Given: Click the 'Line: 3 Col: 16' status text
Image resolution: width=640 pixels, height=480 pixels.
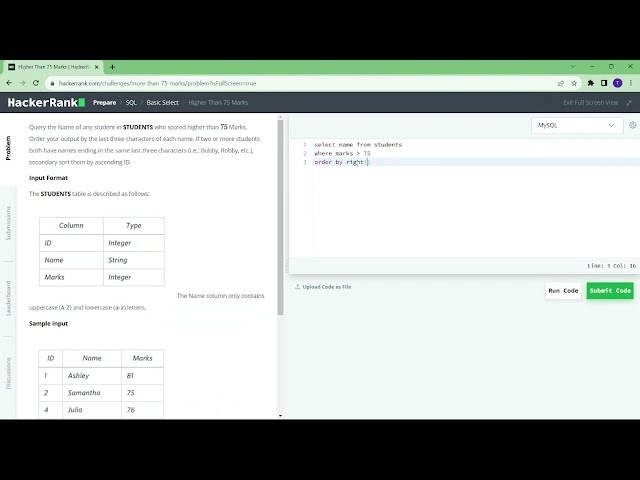Looking at the screenshot, I should point(611,266).
